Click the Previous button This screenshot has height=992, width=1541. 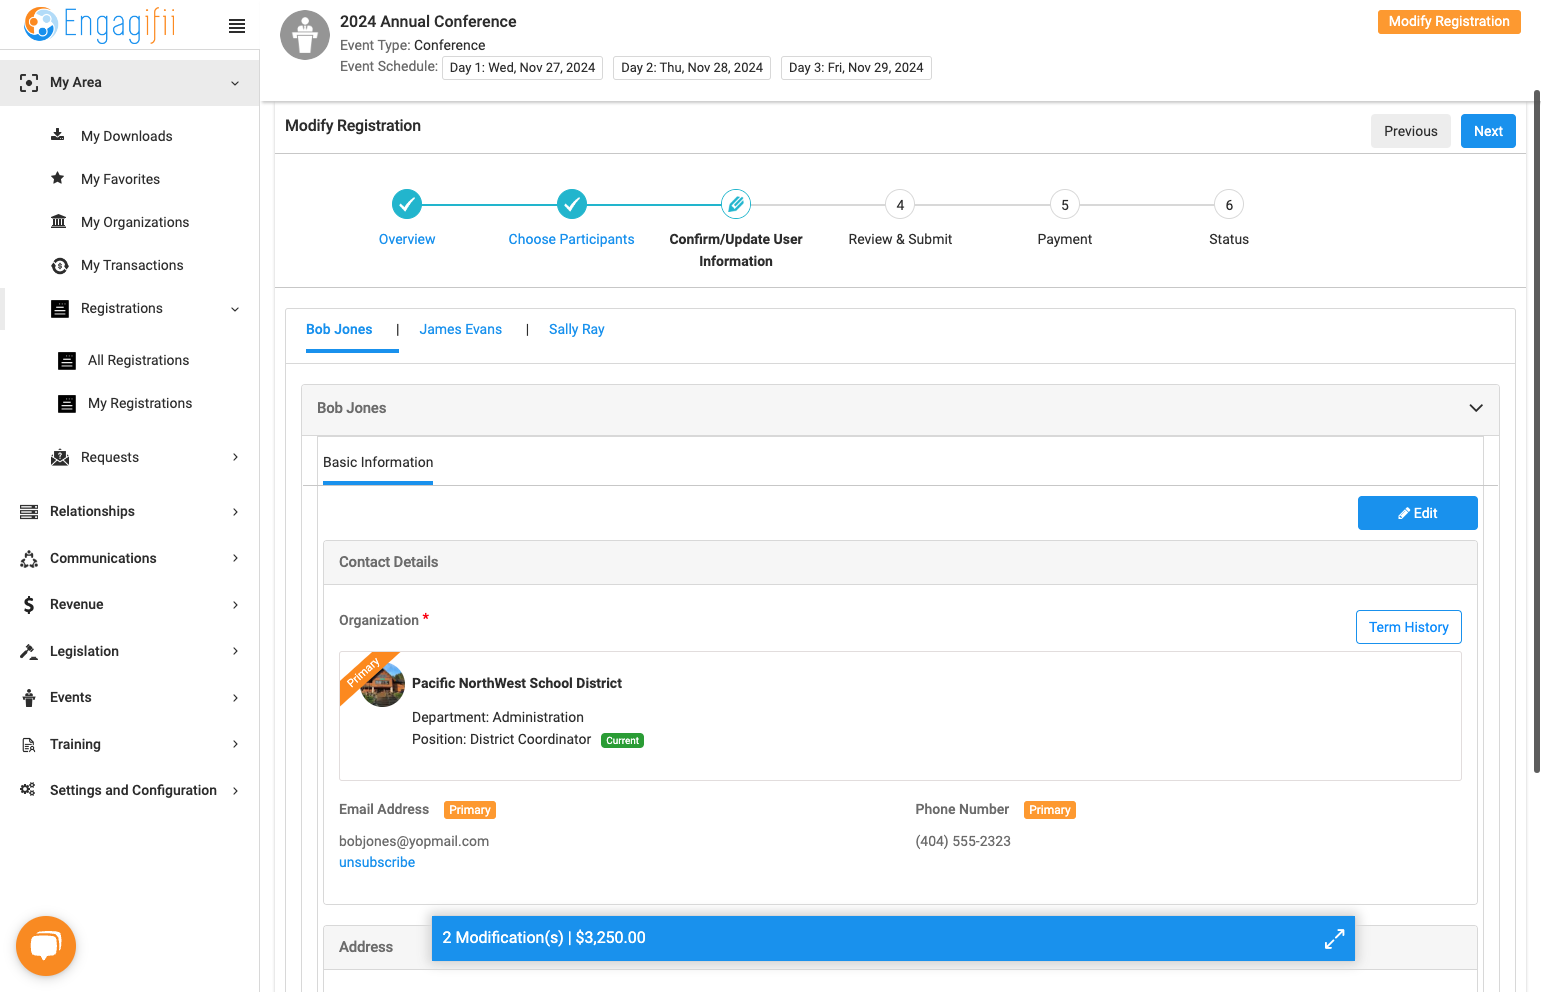(x=1410, y=131)
